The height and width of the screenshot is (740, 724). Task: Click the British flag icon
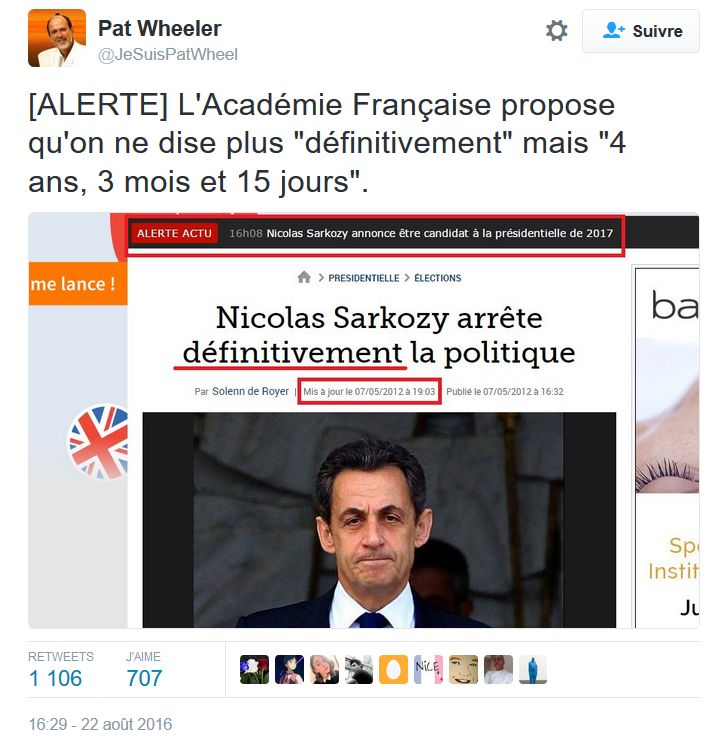(98, 442)
